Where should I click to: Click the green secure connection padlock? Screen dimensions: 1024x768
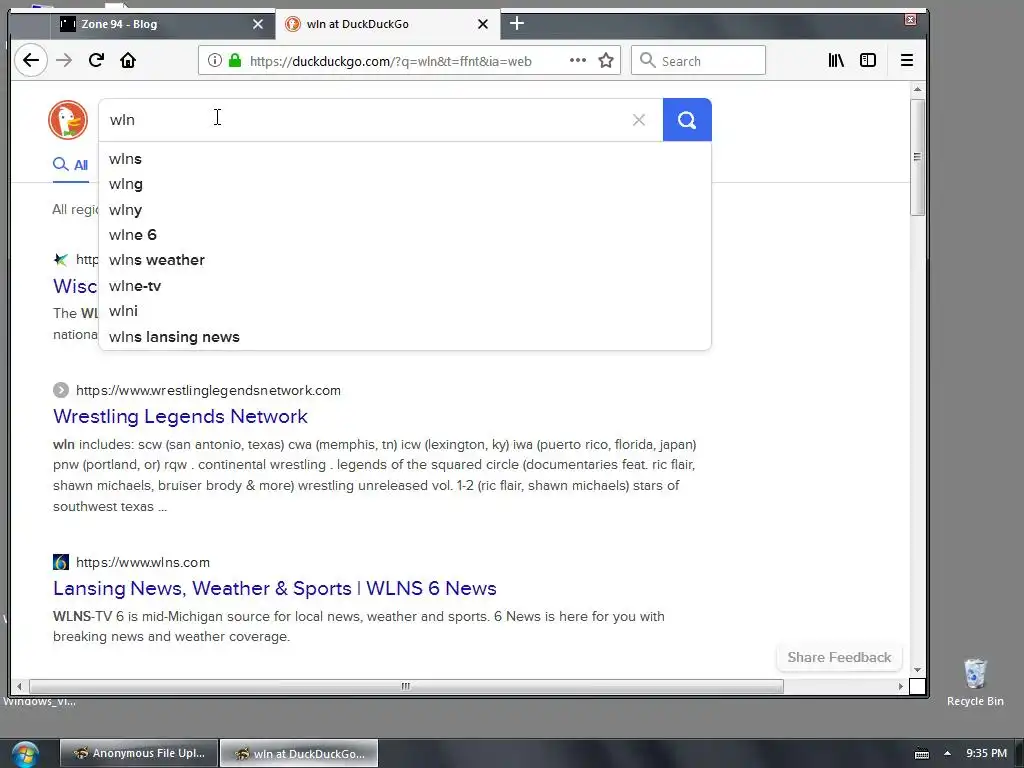click(x=235, y=61)
